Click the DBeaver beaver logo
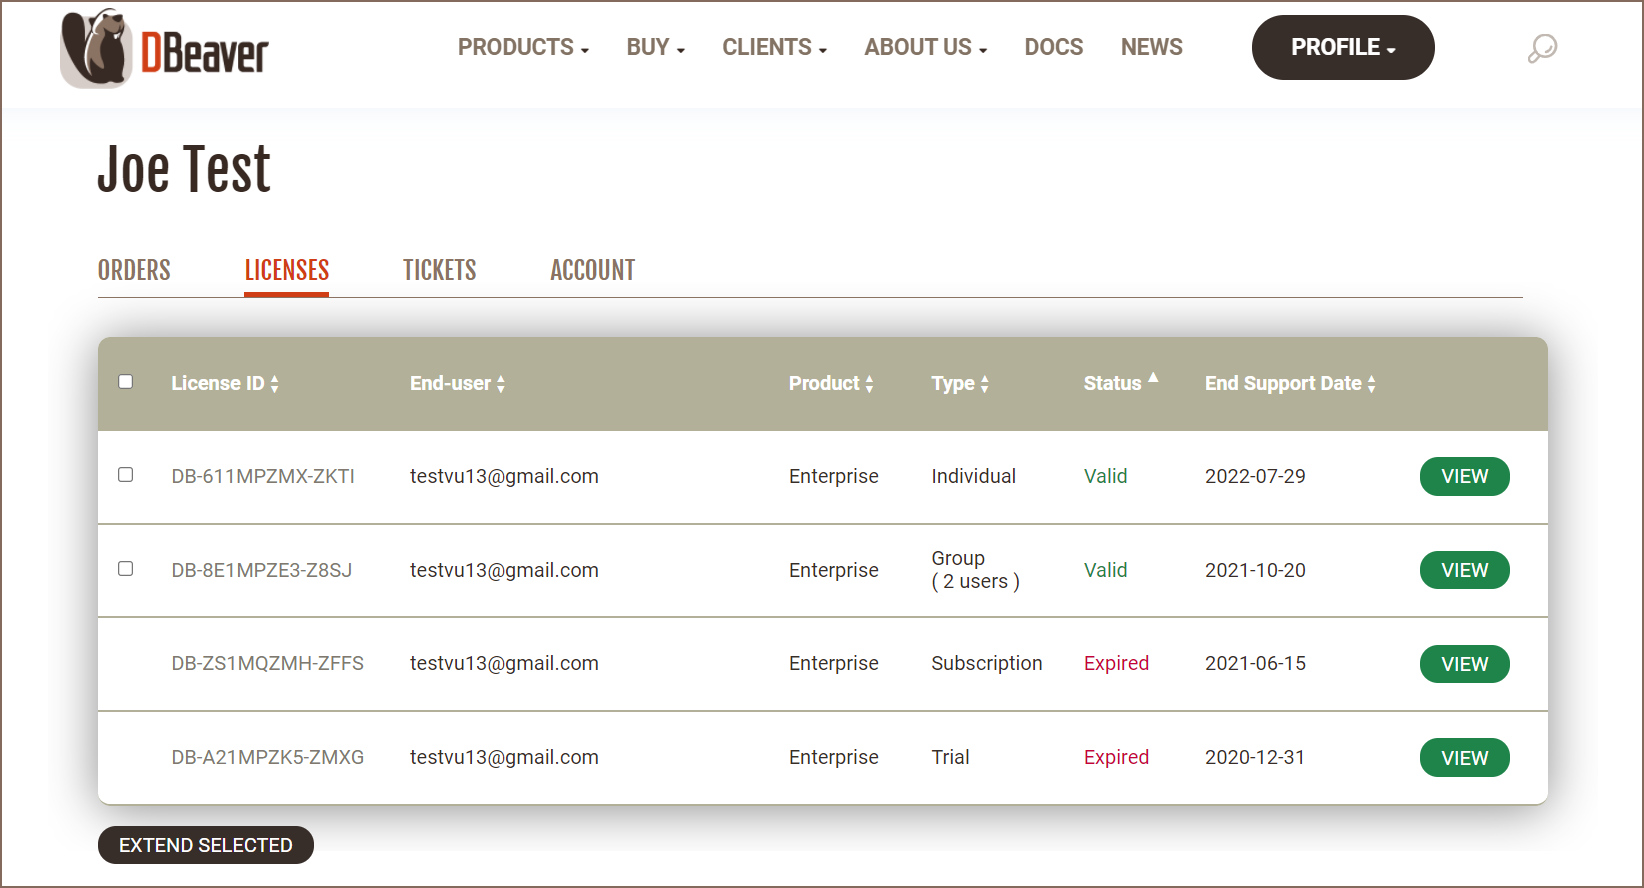The height and width of the screenshot is (888, 1644). tap(96, 49)
